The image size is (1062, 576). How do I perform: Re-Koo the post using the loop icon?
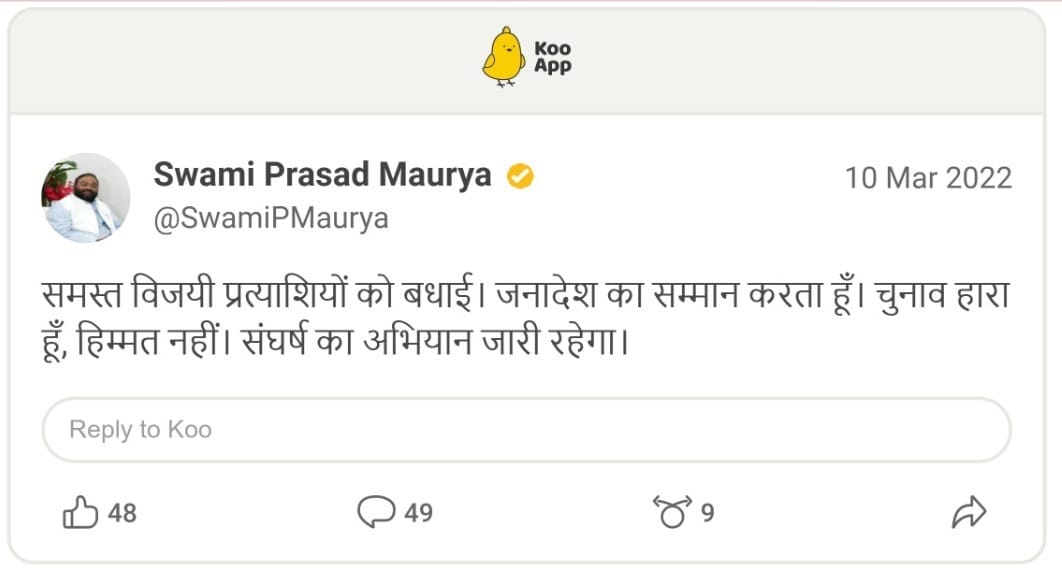tap(673, 512)
